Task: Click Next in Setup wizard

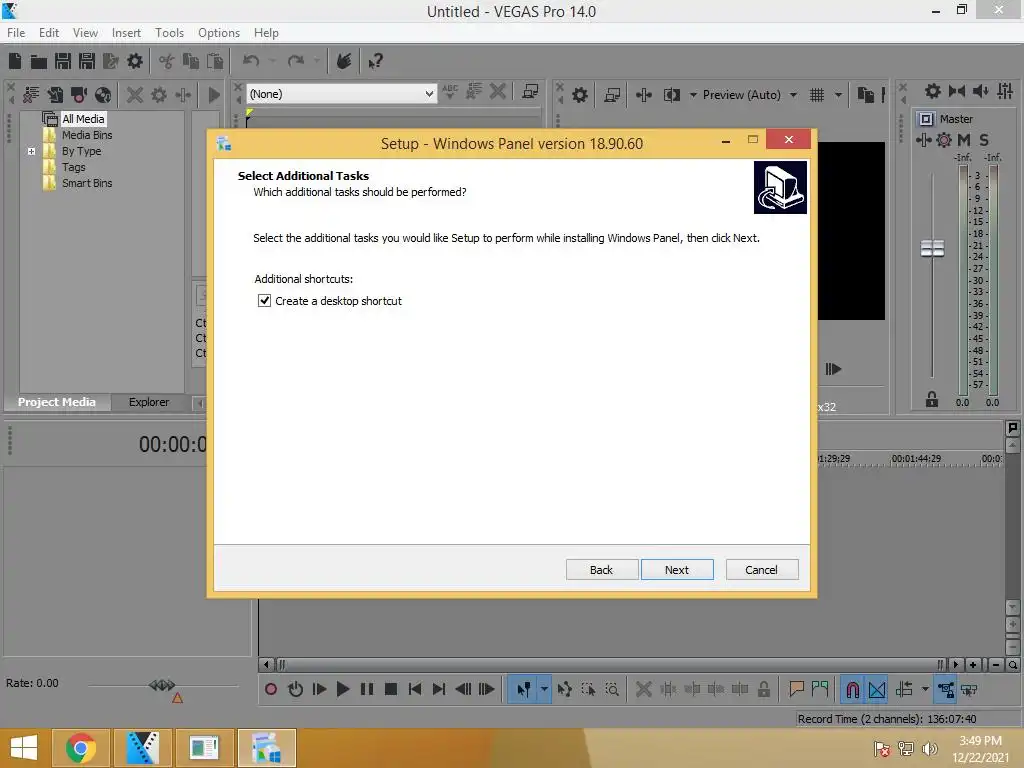Action: (677, 569)
